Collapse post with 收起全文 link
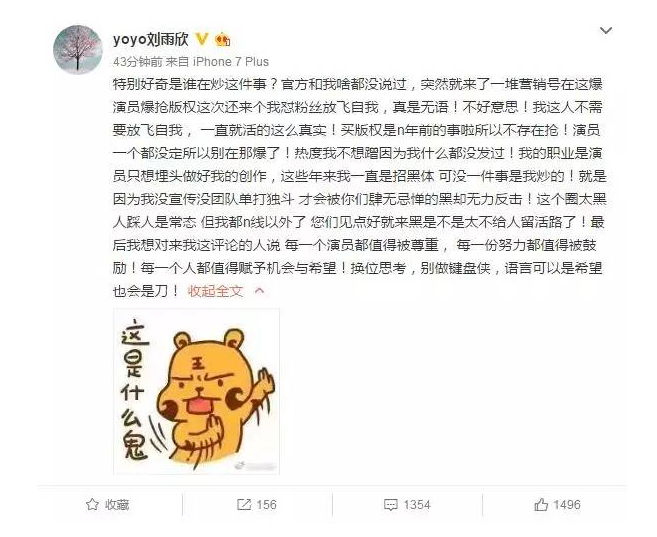This screenshot has width=657, height=537. [215, 291]
